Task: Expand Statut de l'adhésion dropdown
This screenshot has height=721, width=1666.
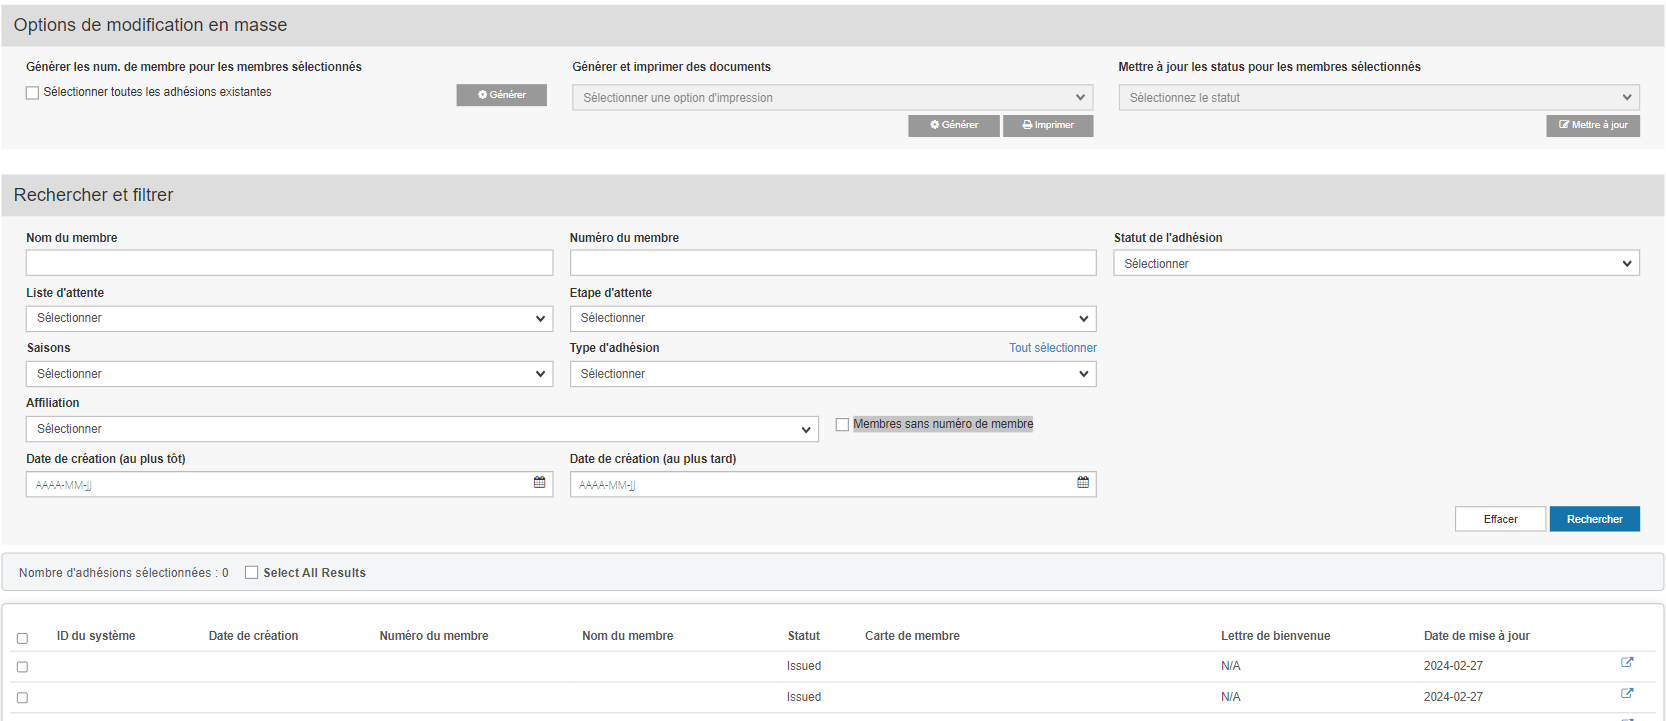Action: [x=1375, y=264]
